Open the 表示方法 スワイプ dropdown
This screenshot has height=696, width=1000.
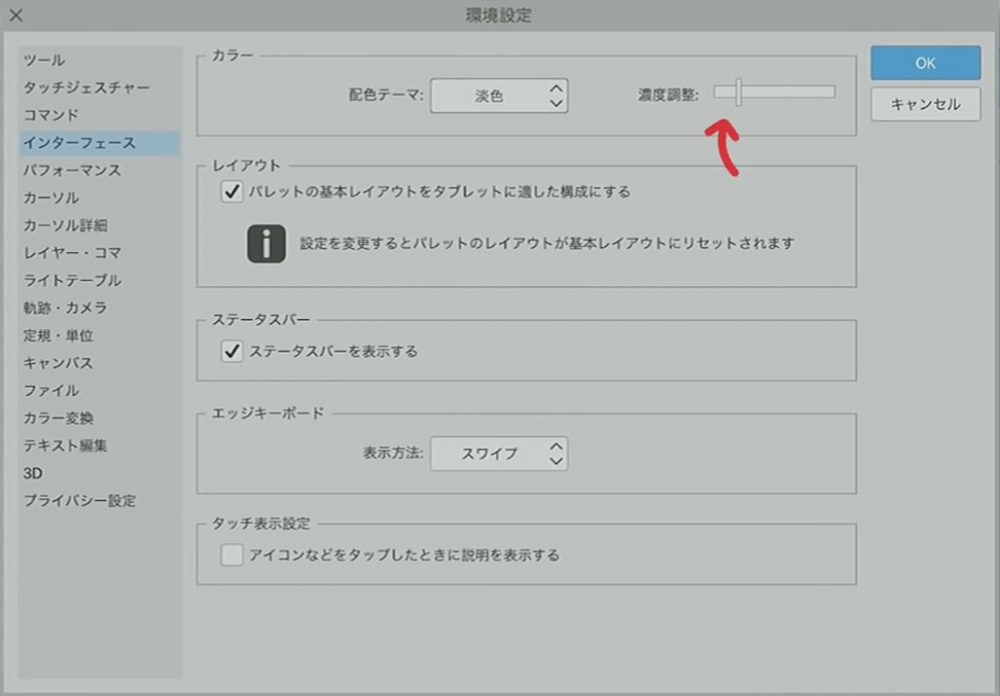tap(499, 453)
